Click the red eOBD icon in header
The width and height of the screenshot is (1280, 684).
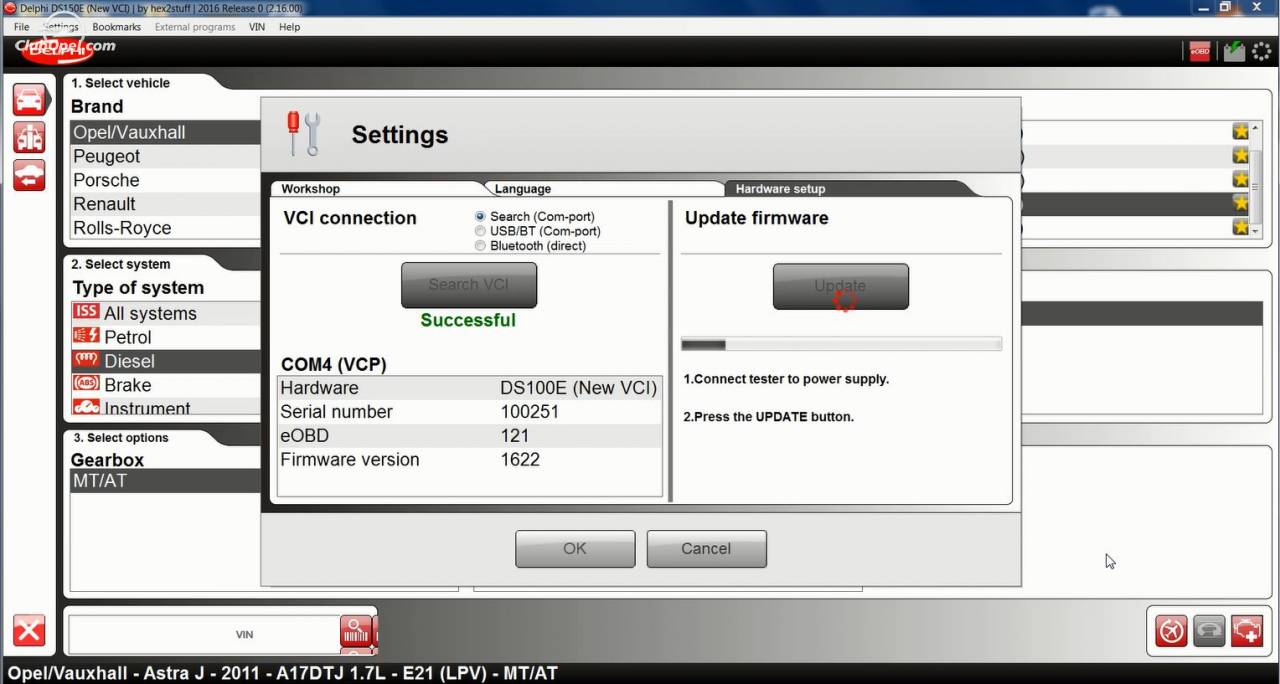[1200, 51]
